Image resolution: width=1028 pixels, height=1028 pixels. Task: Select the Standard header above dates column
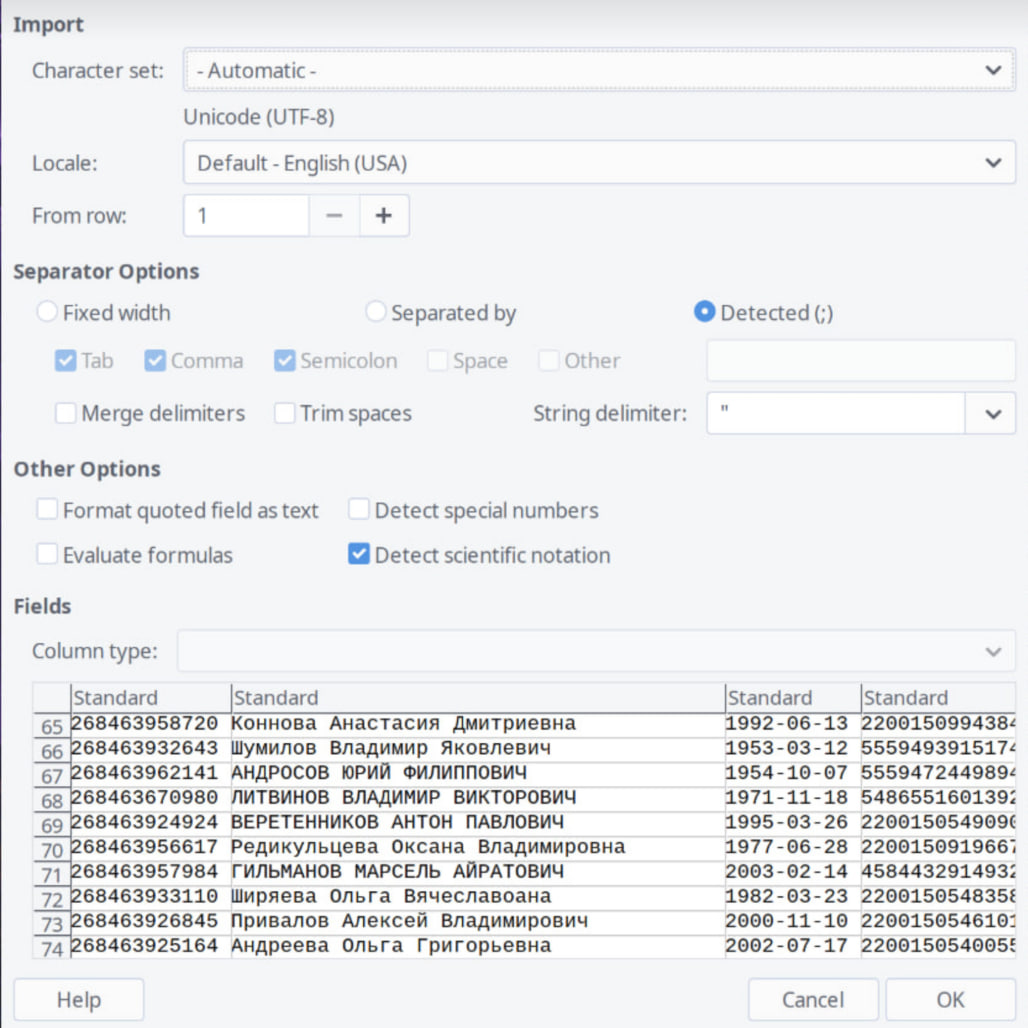pyautogui.click(x=793, y=698)
